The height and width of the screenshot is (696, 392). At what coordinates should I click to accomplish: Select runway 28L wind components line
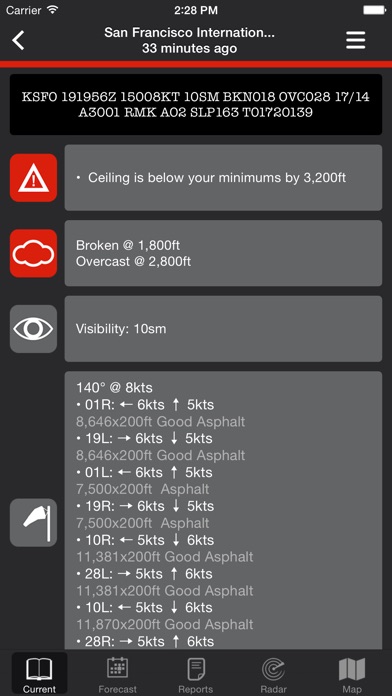(144, 574)
